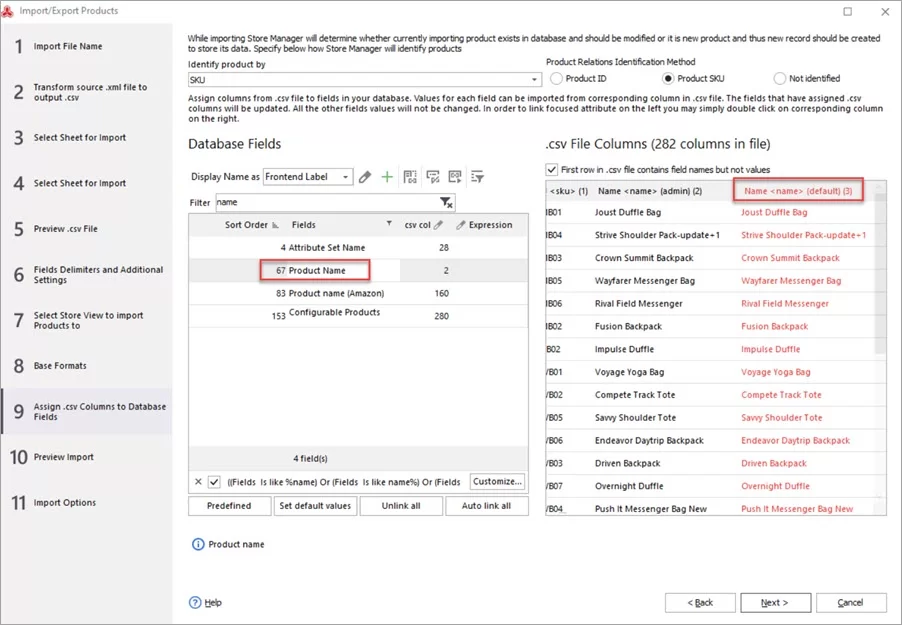Screen dimensions: 902x625
Task: Remove the filter expression with the X icon
Action: pos(198,482)
